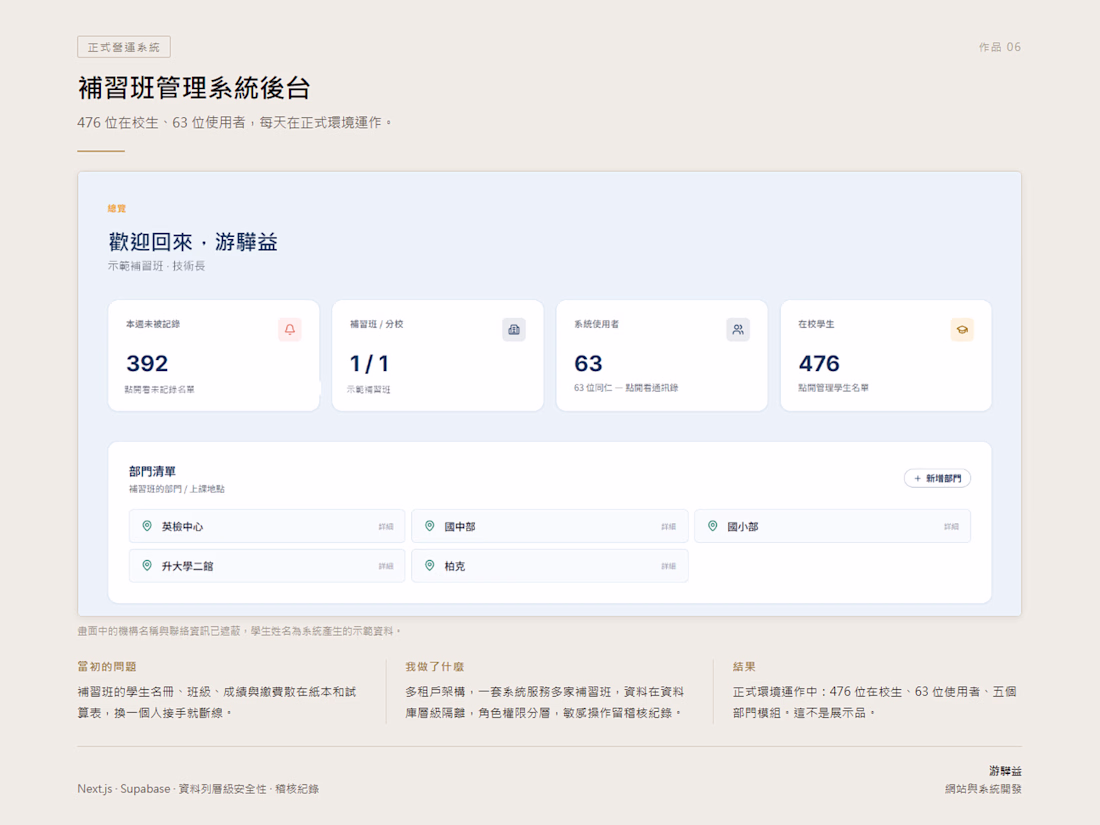Screen dimensions: 1100x825
Task: Open details link for 國中部
Action: pyautogui.click(x=669, y=526)
